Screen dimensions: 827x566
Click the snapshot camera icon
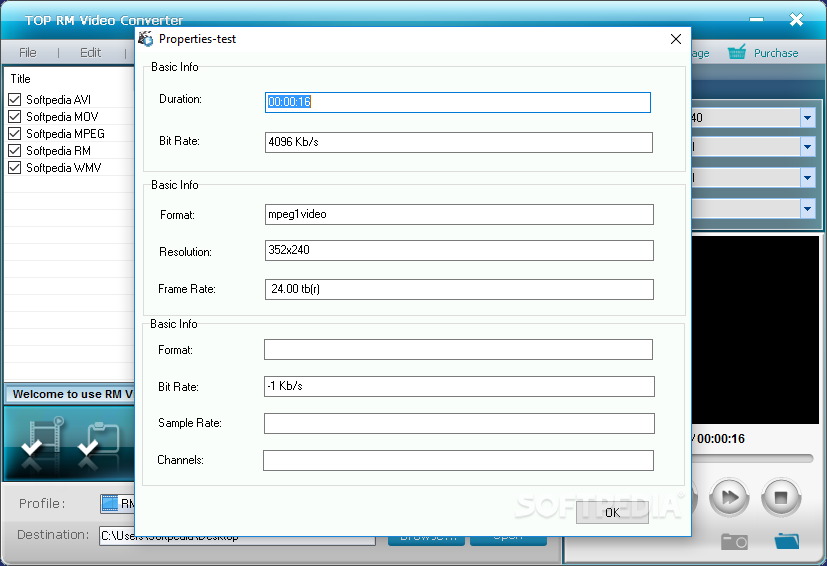pyautogui.click(x=734, y=541)
